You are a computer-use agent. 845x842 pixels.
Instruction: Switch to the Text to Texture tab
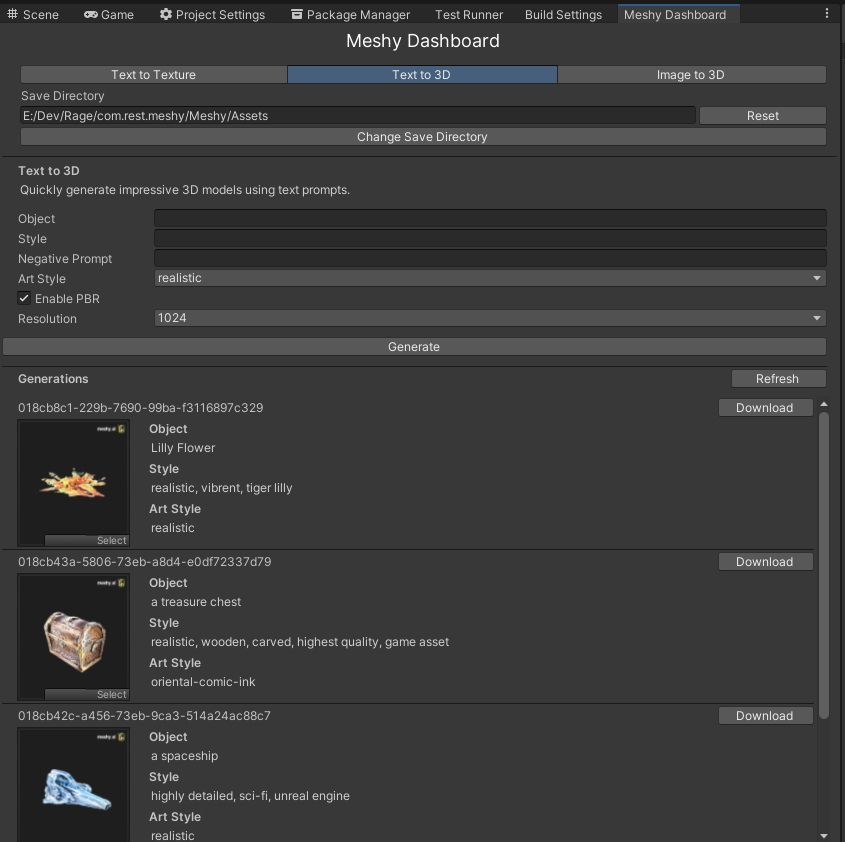click(x=152, y=74)
